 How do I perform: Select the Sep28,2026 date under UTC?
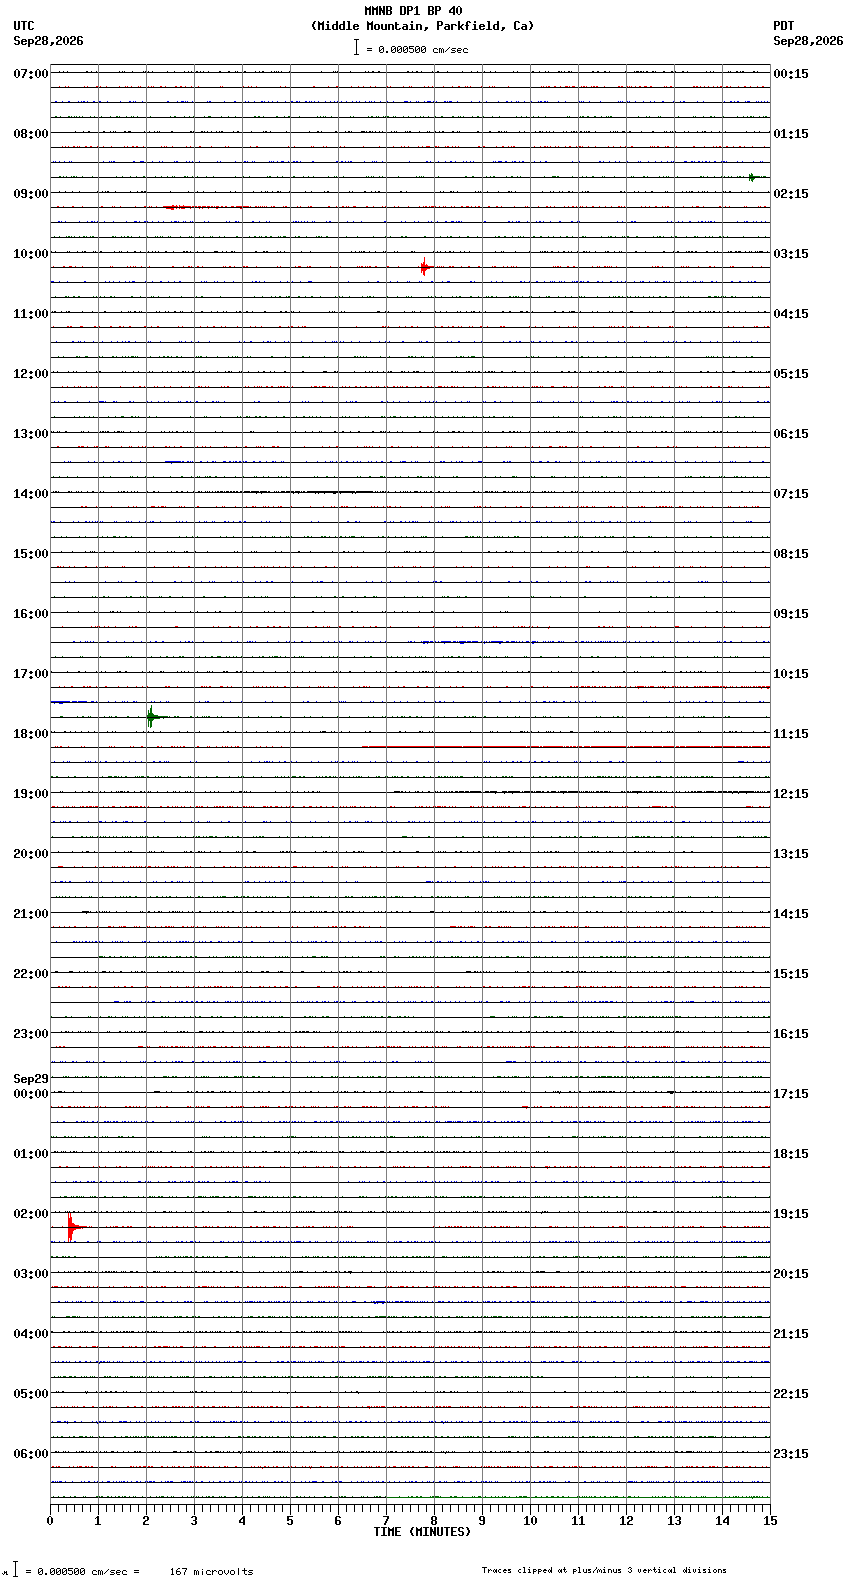coord(48,41)
